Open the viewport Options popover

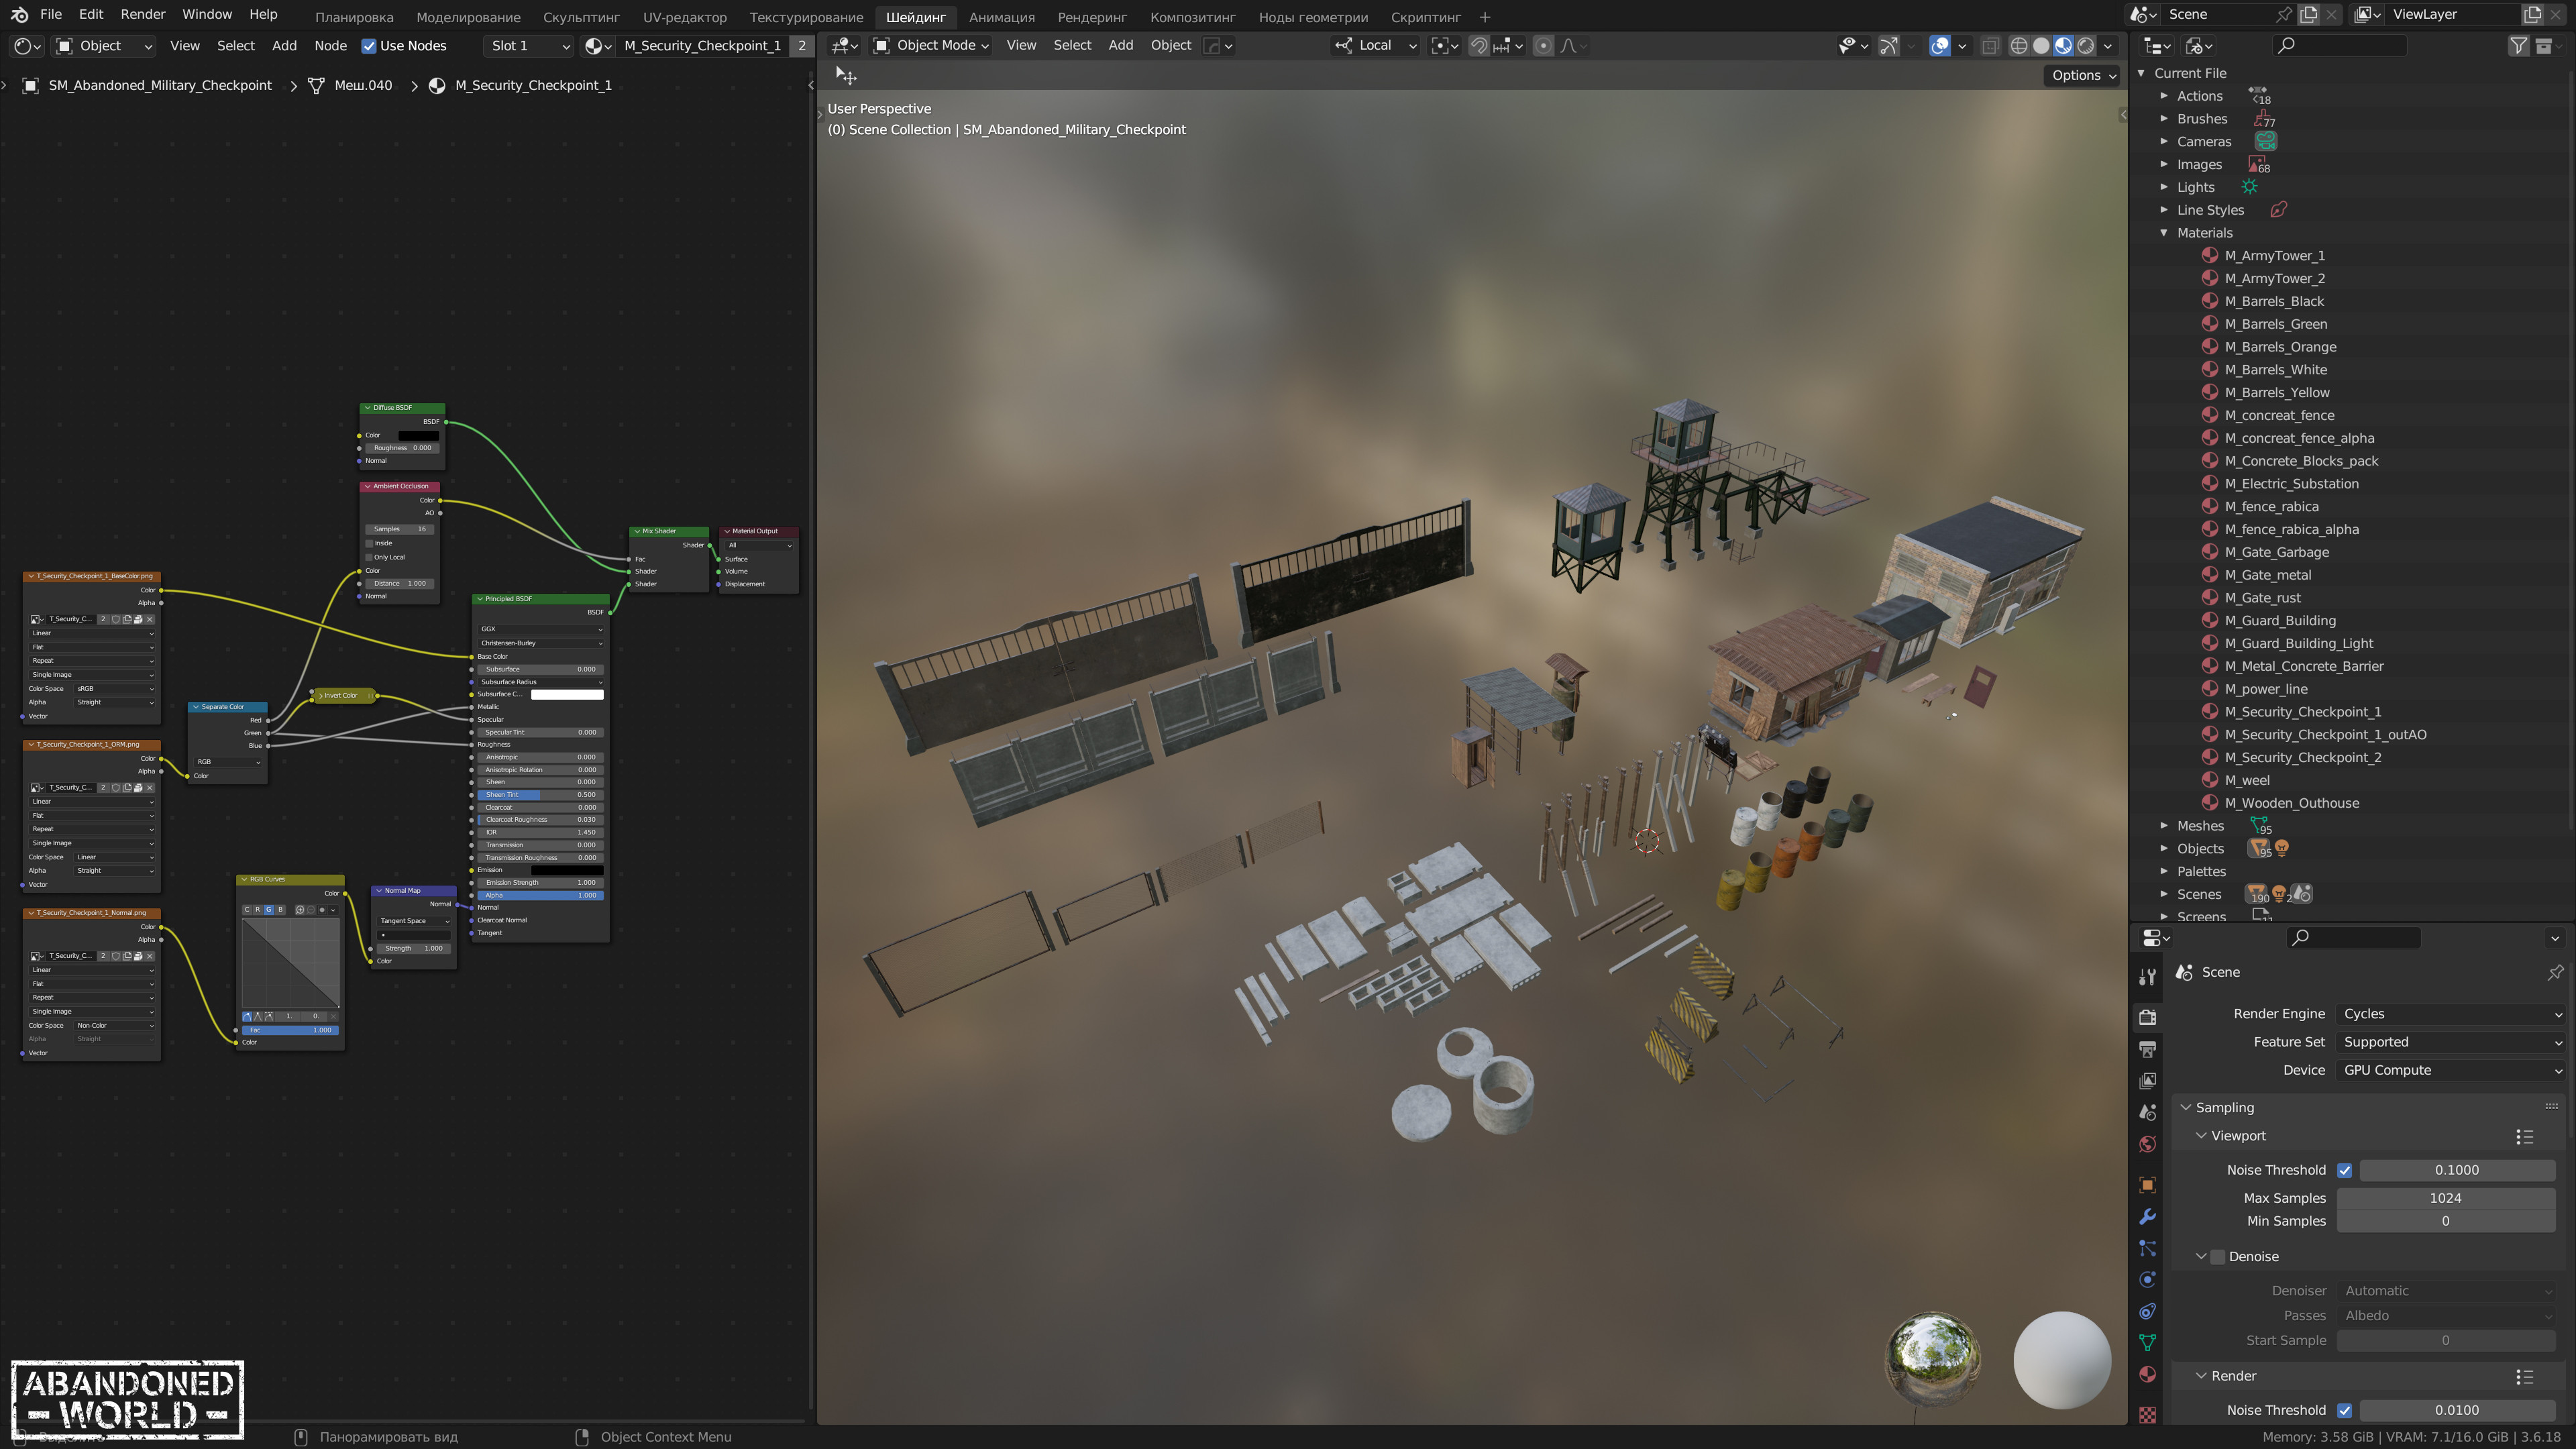[2083, 76]
